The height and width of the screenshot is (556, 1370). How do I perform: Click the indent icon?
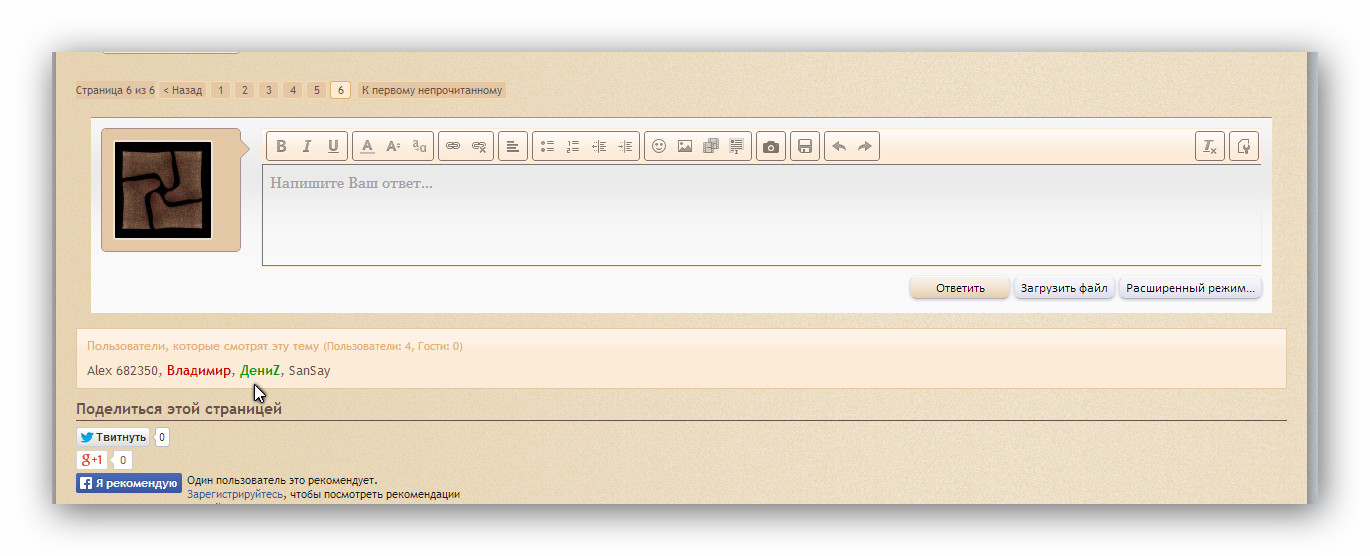[625, 146]
